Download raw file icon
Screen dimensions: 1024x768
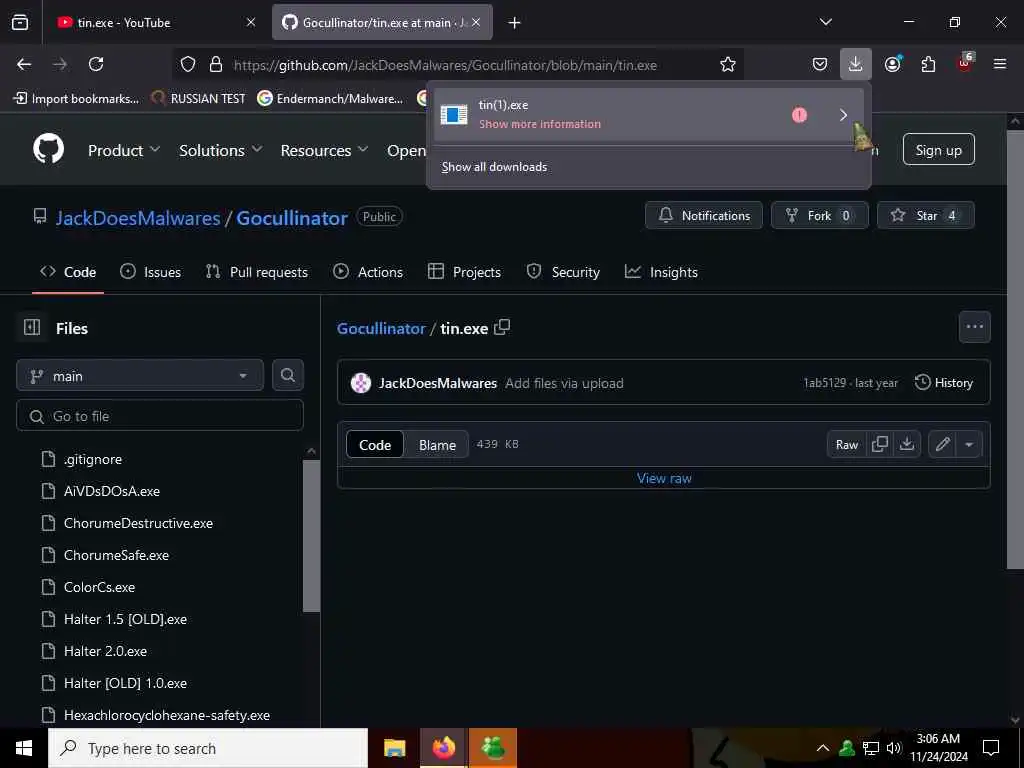(907, 445)
